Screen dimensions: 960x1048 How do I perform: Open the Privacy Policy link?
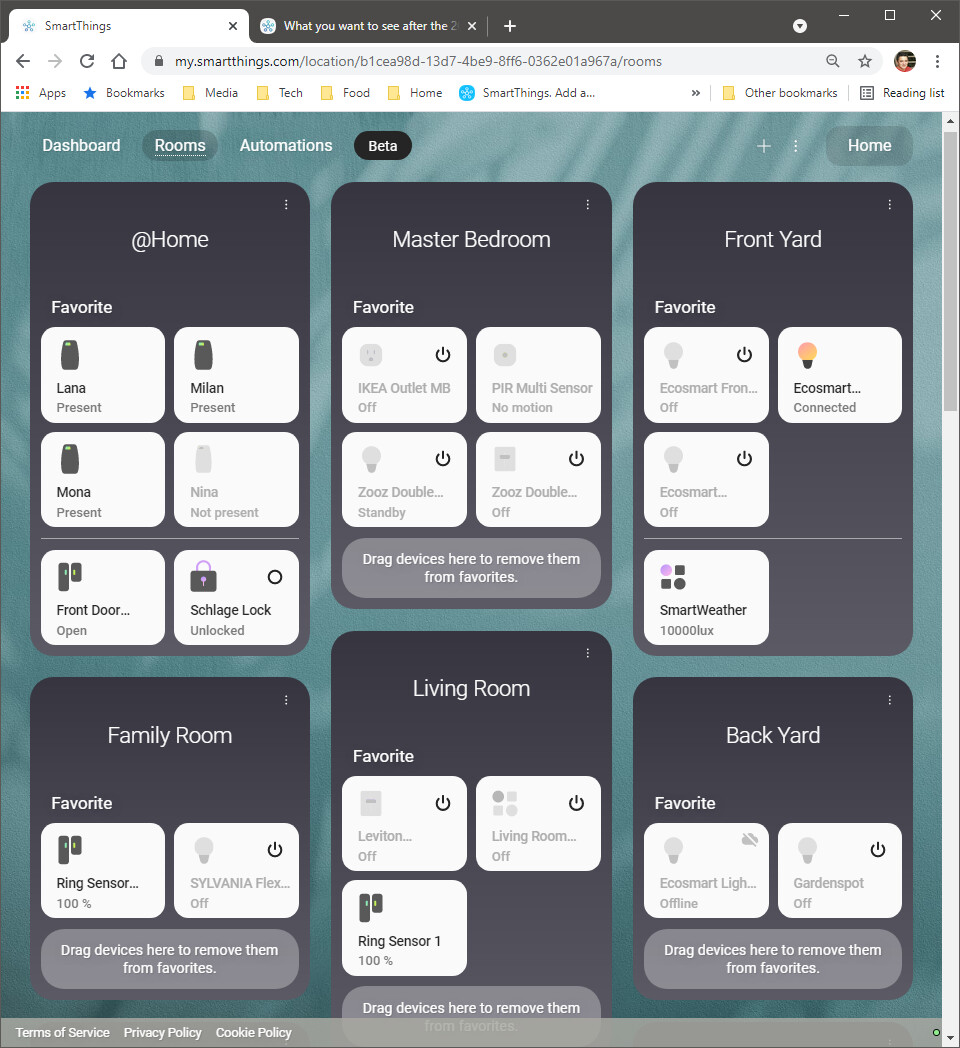162,1033
